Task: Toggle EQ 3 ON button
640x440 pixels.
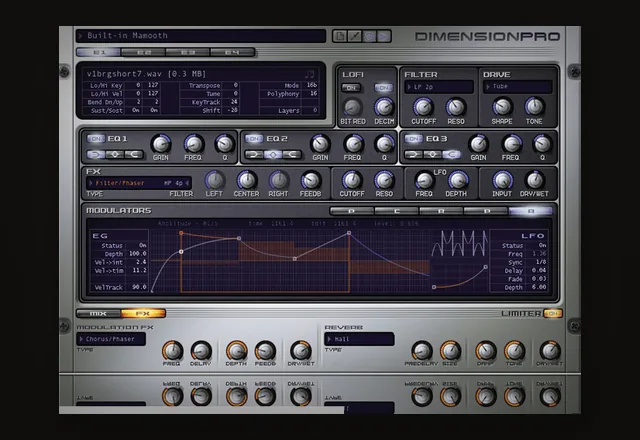Action: tap(413, 139)
